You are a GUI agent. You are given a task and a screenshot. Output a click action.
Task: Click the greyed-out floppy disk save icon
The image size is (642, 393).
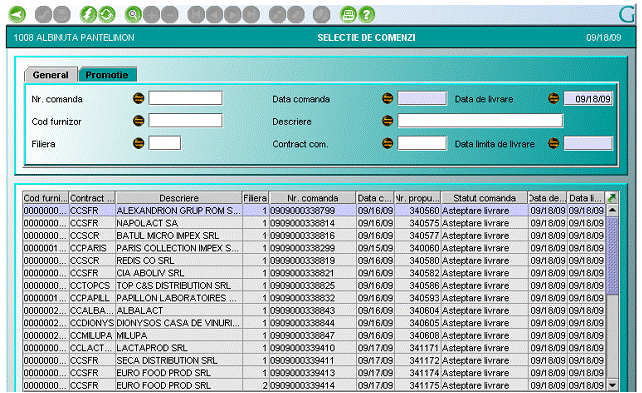pos(61,15)
